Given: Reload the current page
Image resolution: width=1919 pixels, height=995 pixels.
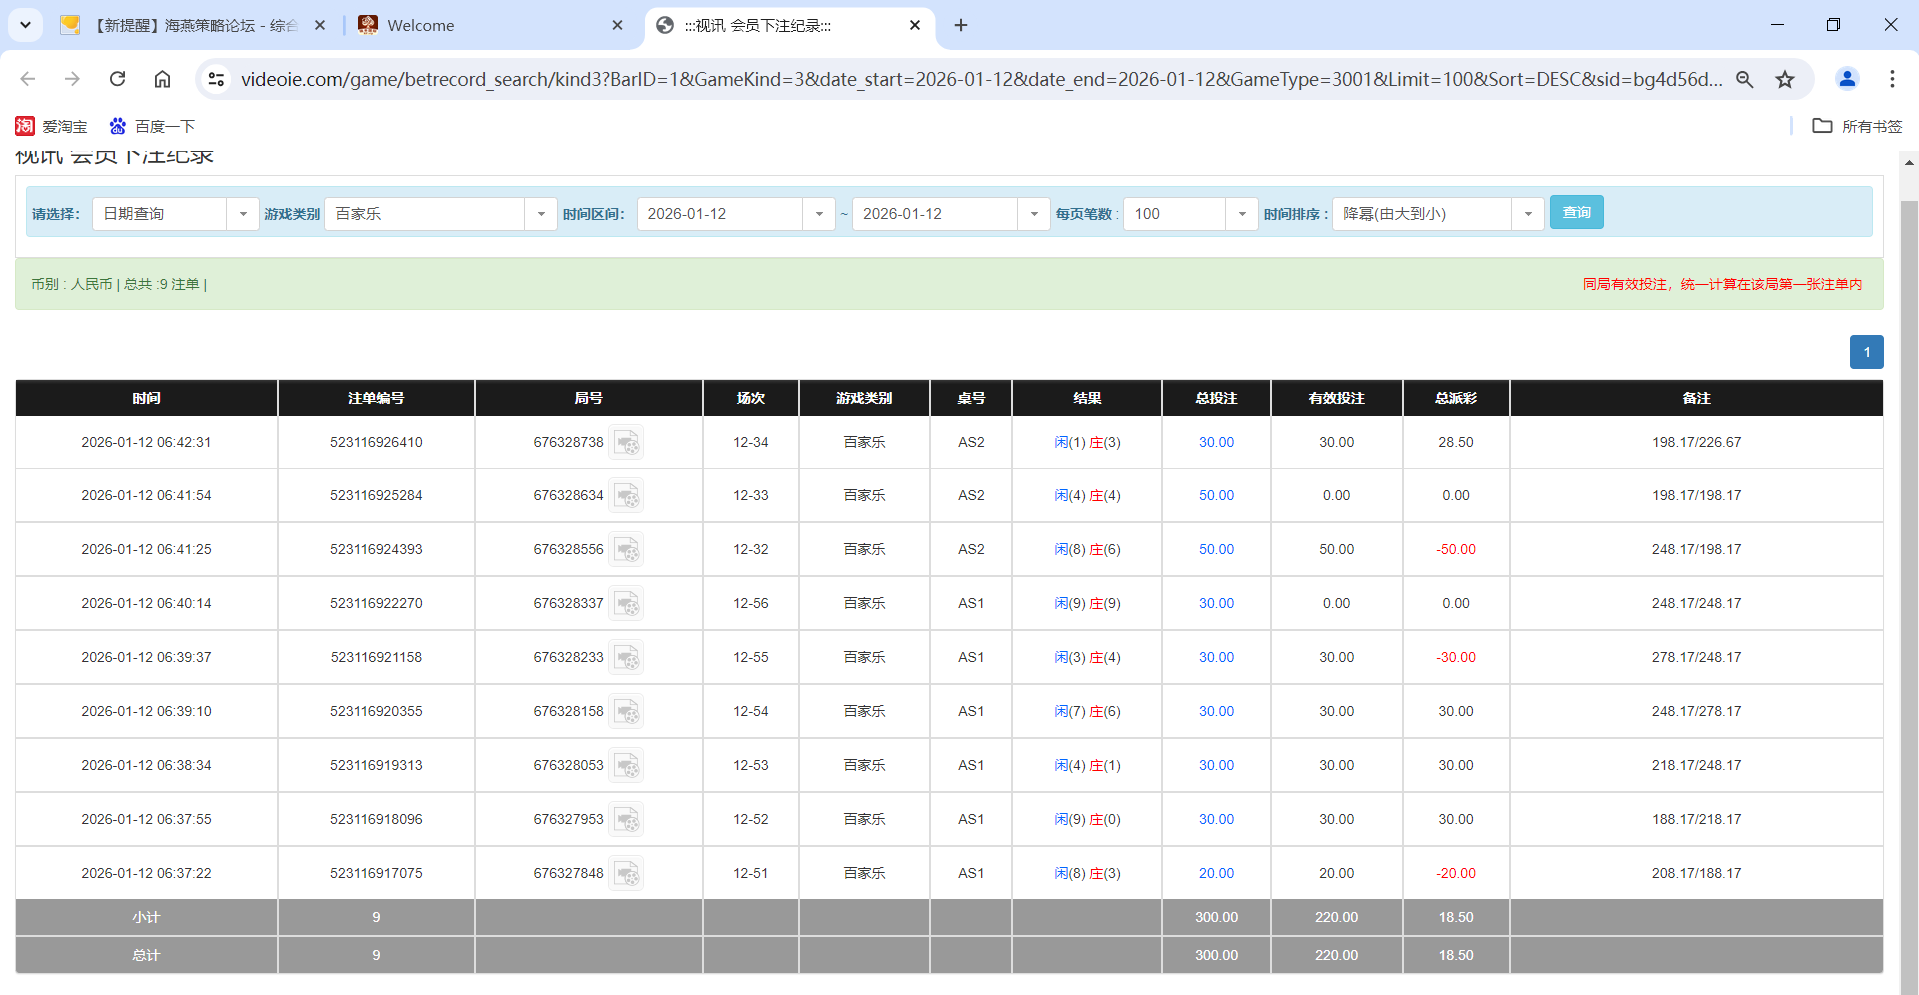Looking at the screenshot, I should 117,79.
